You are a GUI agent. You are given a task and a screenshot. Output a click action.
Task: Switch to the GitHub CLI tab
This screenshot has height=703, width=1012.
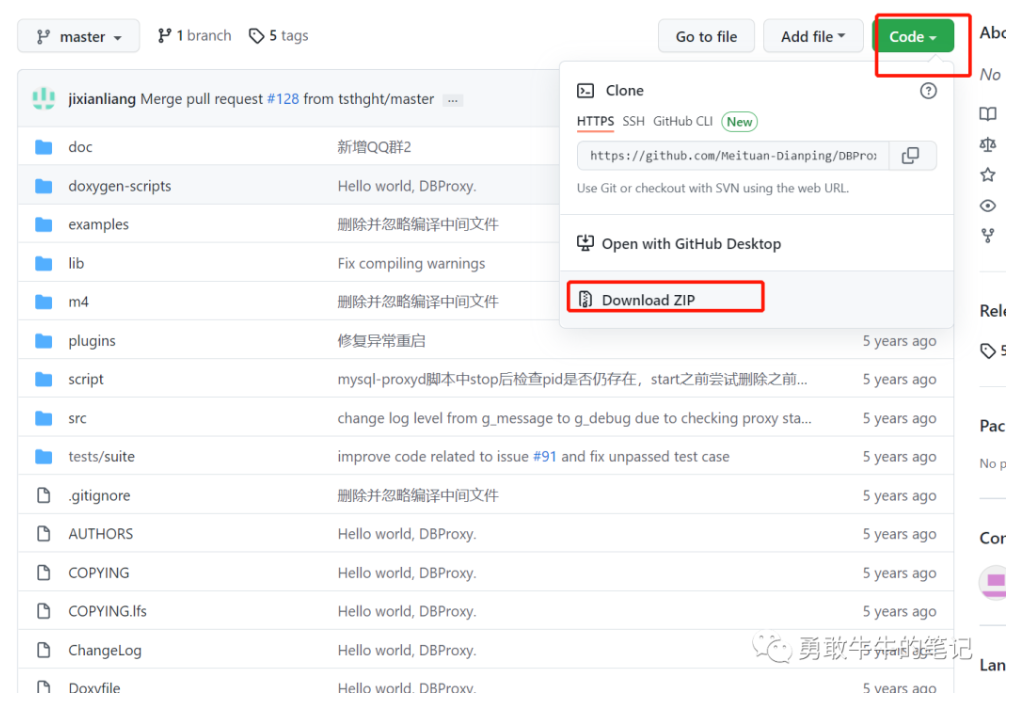coord(683,121)
